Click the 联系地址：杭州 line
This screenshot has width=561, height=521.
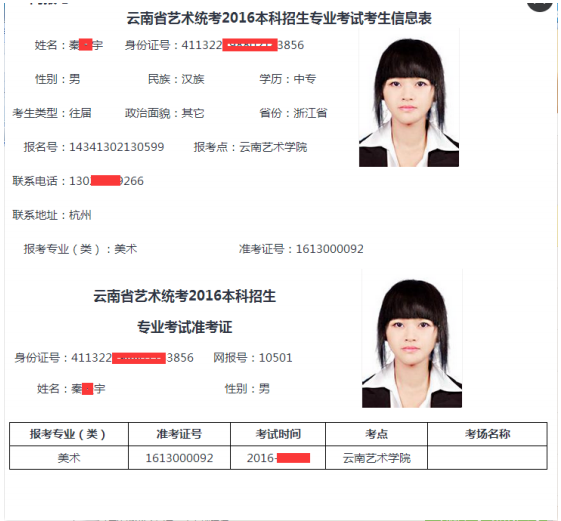[52, 215]
